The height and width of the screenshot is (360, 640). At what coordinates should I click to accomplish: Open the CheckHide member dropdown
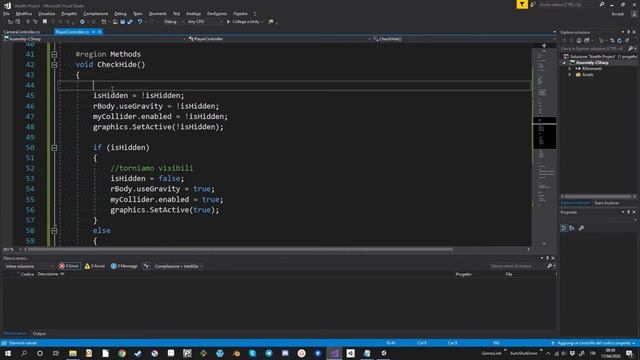[x=463, y=39]
